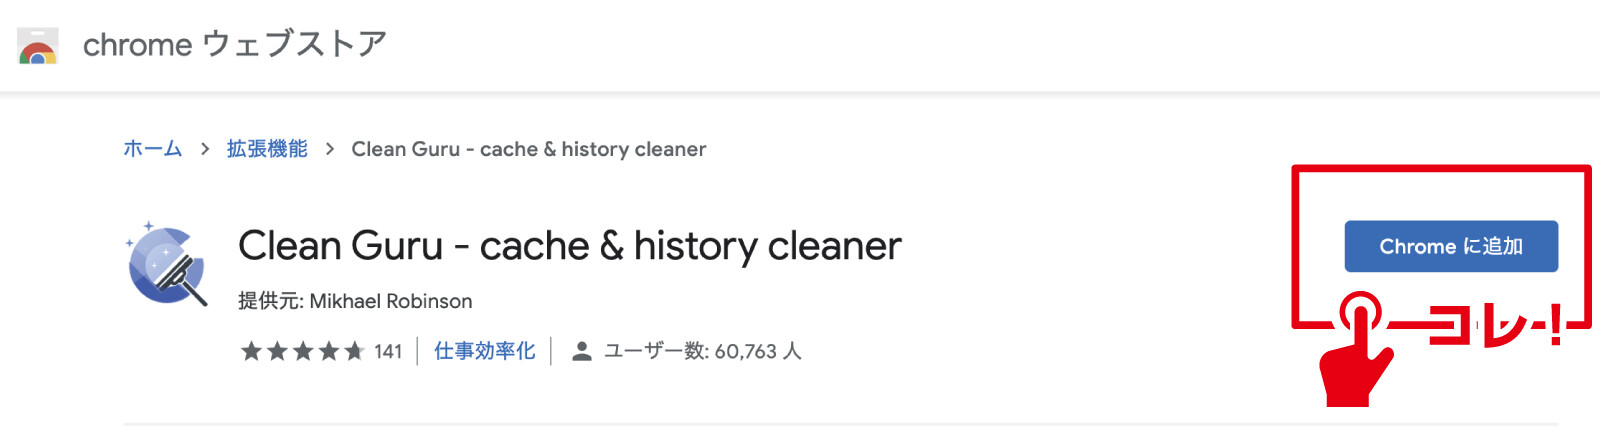The width and height of the screenshot is (1600, 447).
Task: Click the first rating star
Action: pyautogui.click(x=251, y=351)
